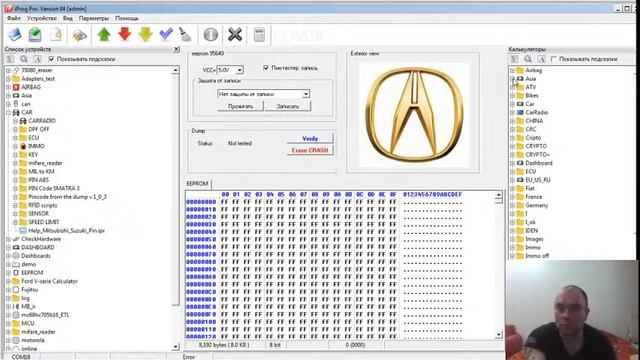This screenshot has width=640, height=360.
Task: Select the EEPROM tab
Action: pyautogui.click(x=198, y=184)
